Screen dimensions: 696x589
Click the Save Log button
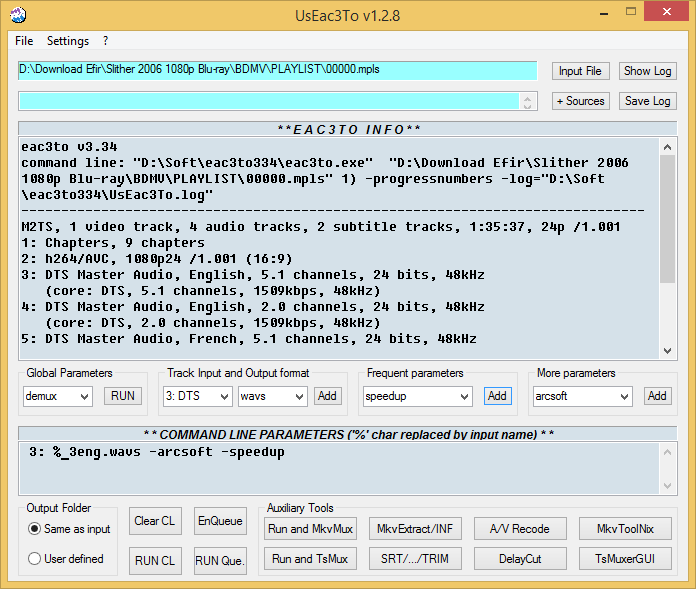point(648,101)
